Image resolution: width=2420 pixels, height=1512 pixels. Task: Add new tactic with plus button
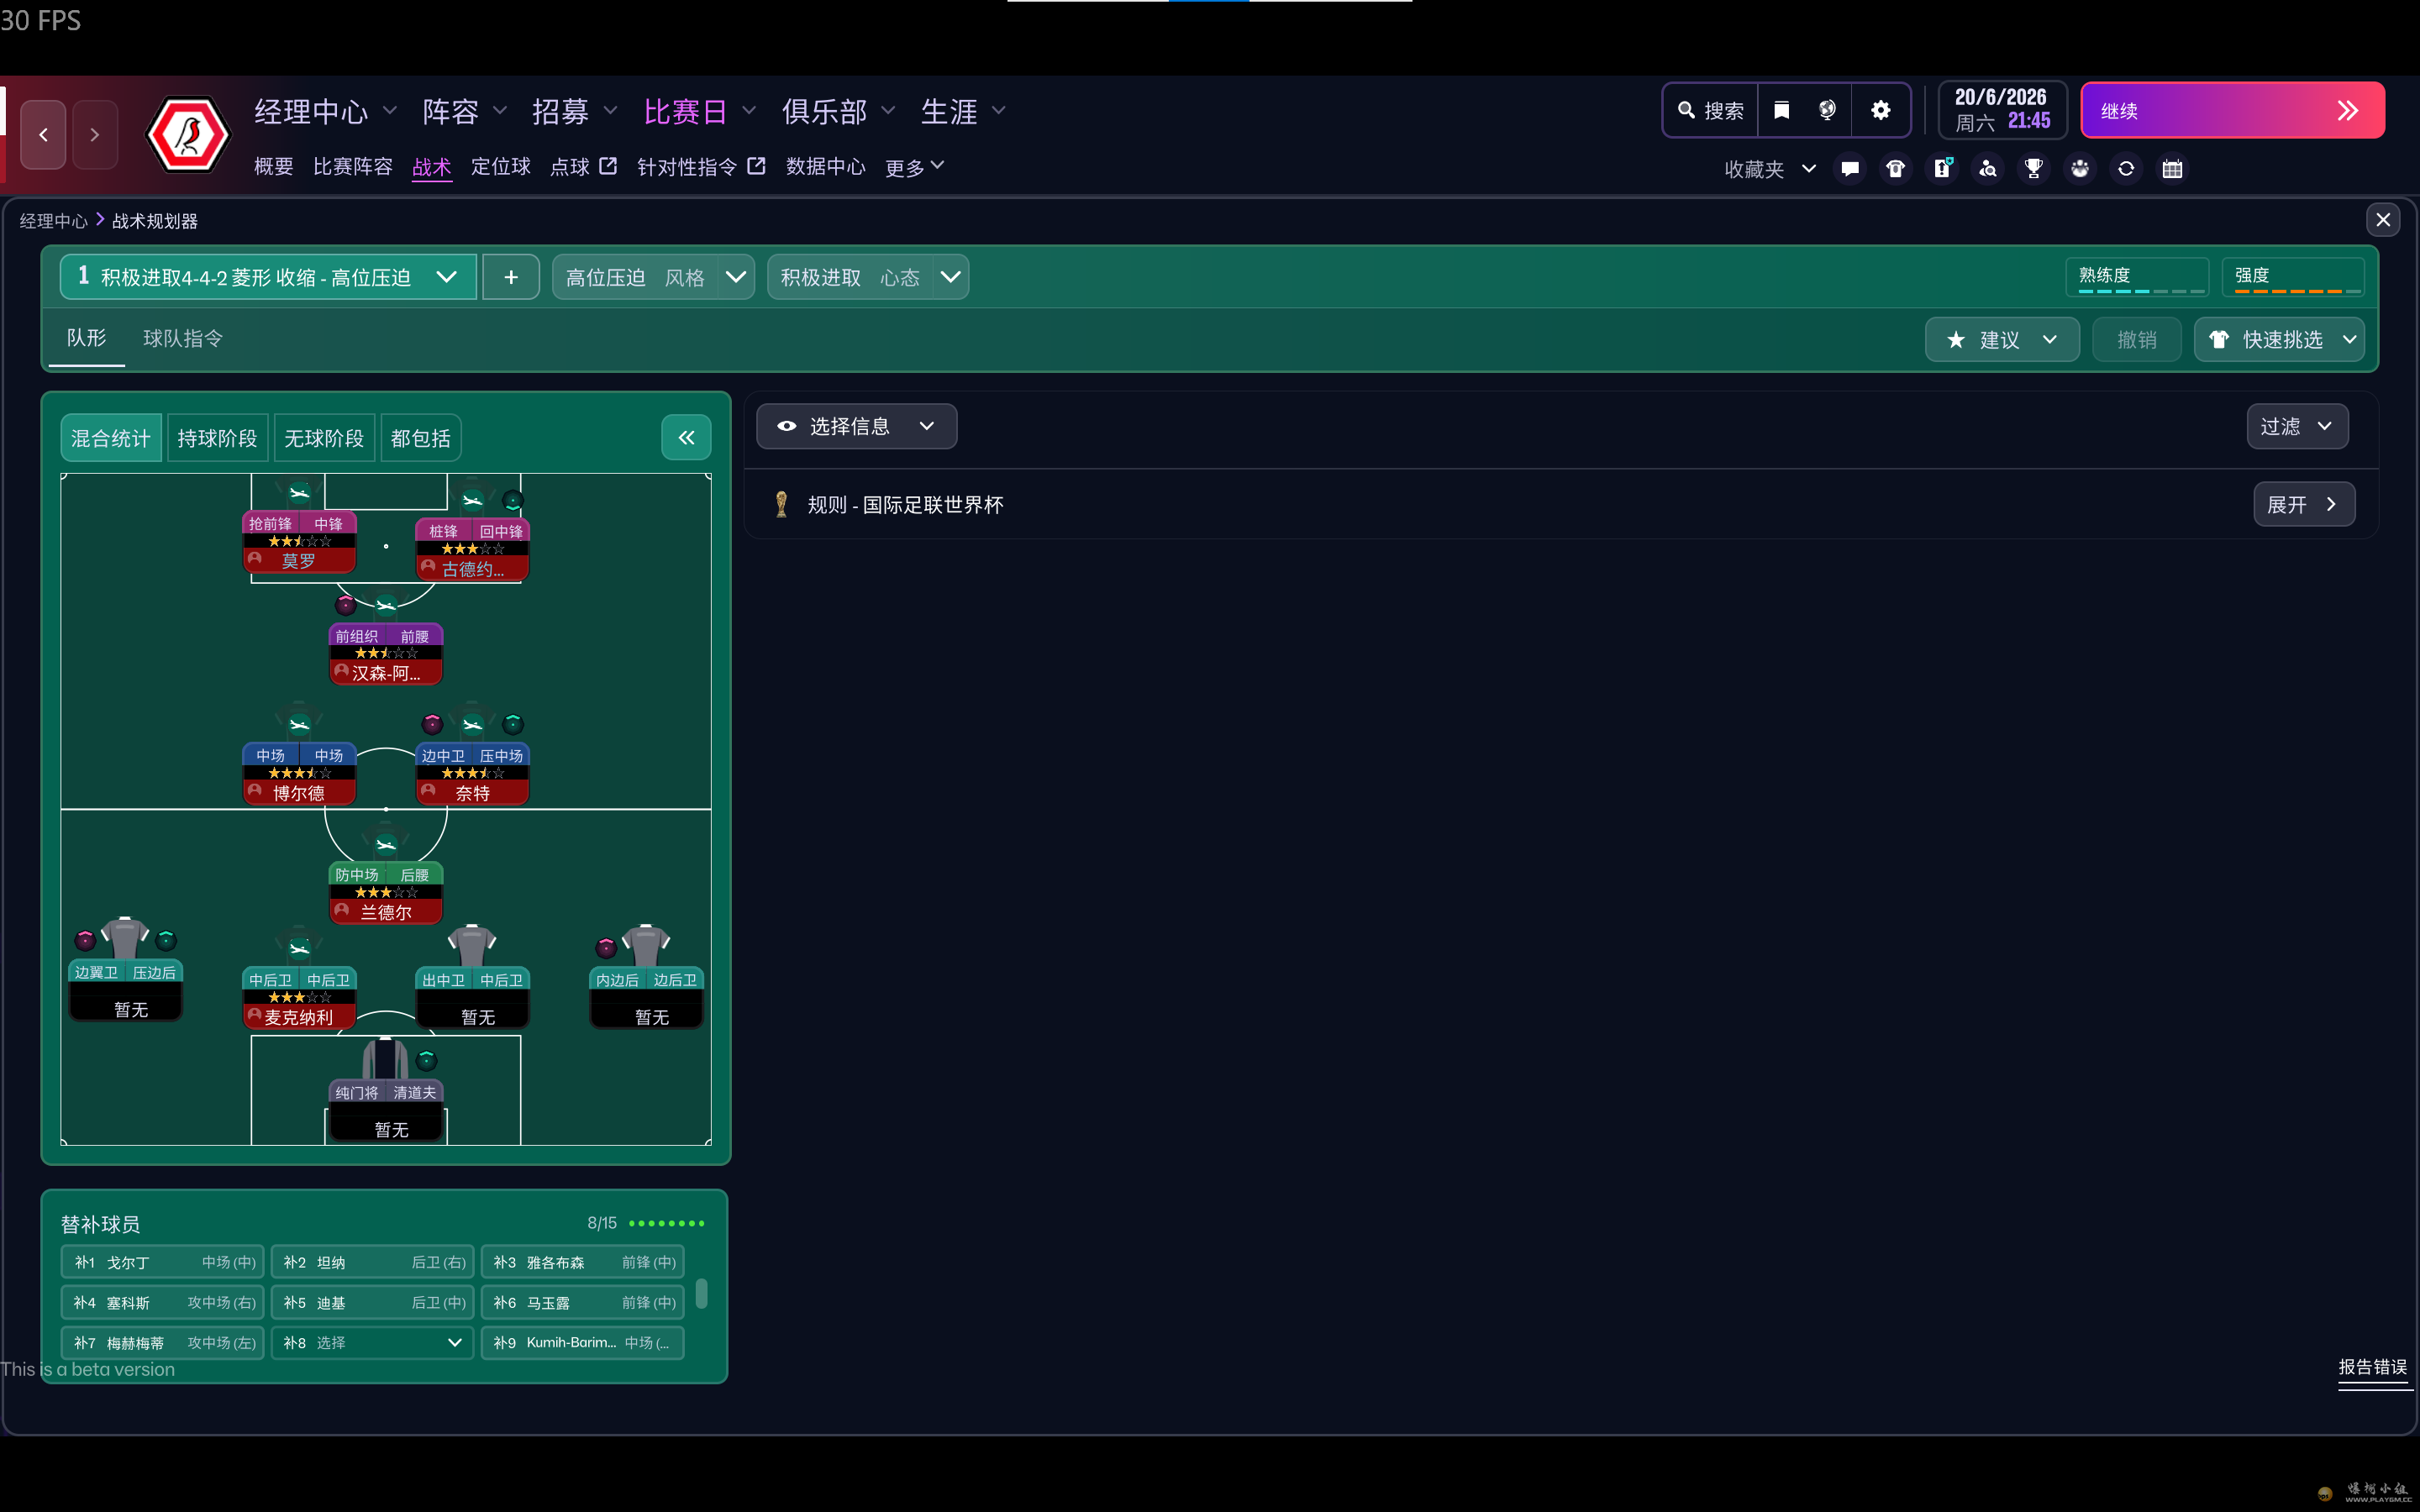pyautogui.click(x=510, y=277)
